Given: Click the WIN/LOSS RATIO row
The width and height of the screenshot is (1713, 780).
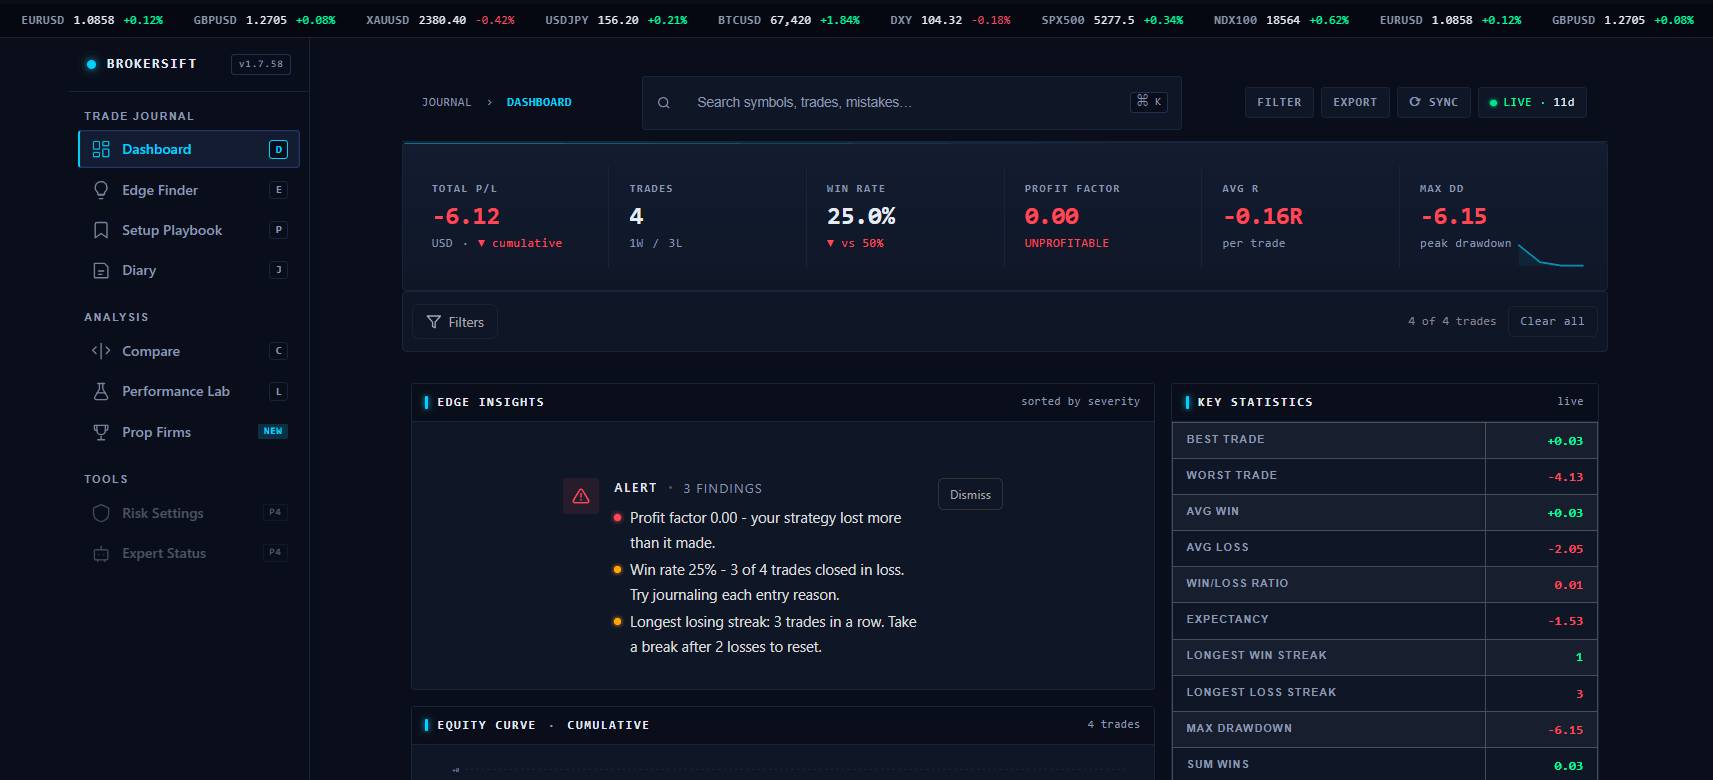Looking at the screenshot, I should [1385, 584].
